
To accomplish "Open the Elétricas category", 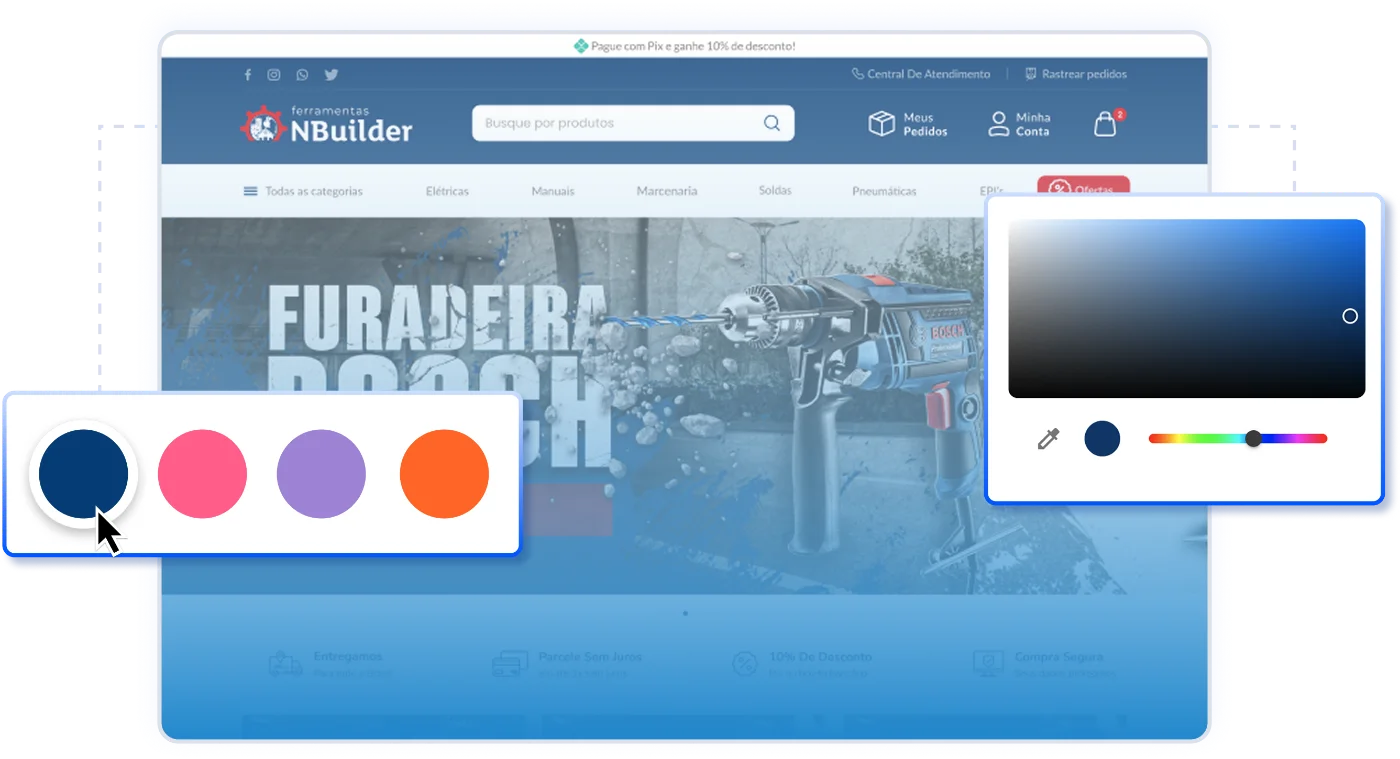I will (x=447, y=191).
